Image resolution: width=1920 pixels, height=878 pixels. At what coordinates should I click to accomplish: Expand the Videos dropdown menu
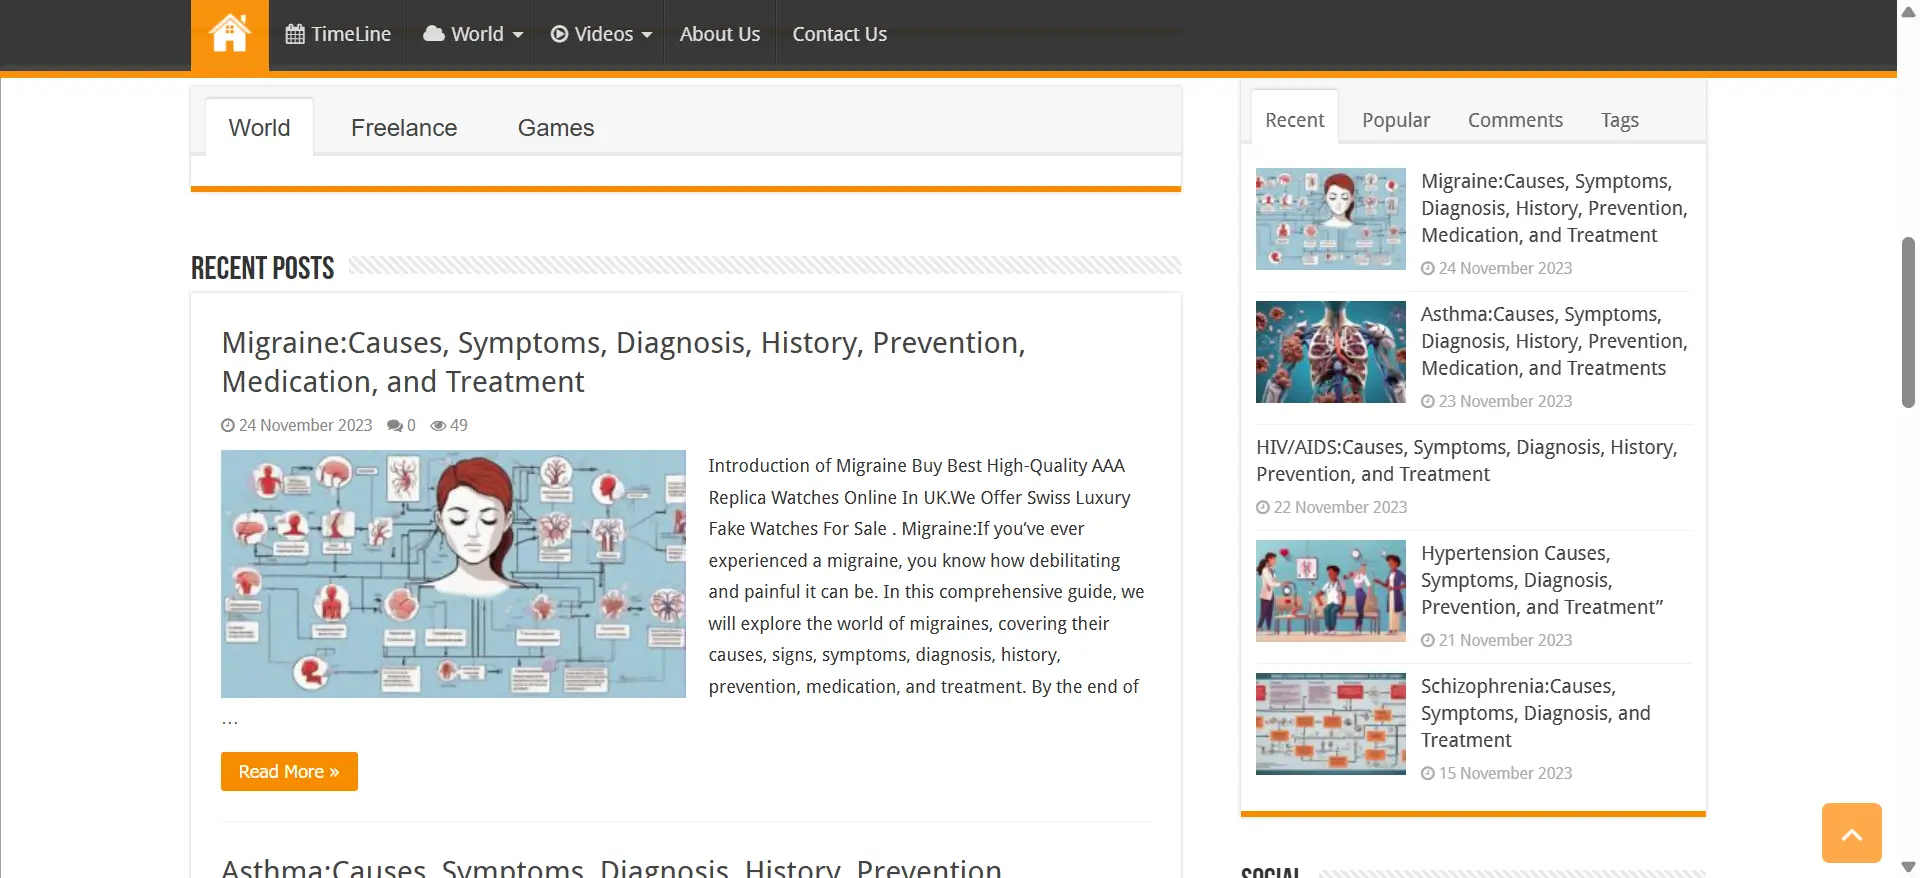[601, 34]
